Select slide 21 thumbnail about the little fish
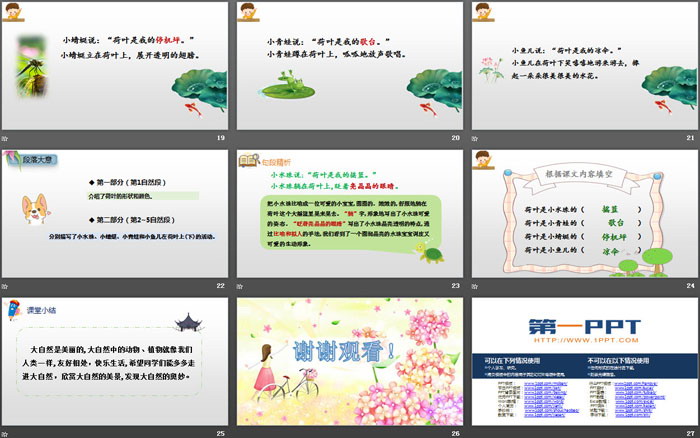700x438 pixels. [585, 66]
